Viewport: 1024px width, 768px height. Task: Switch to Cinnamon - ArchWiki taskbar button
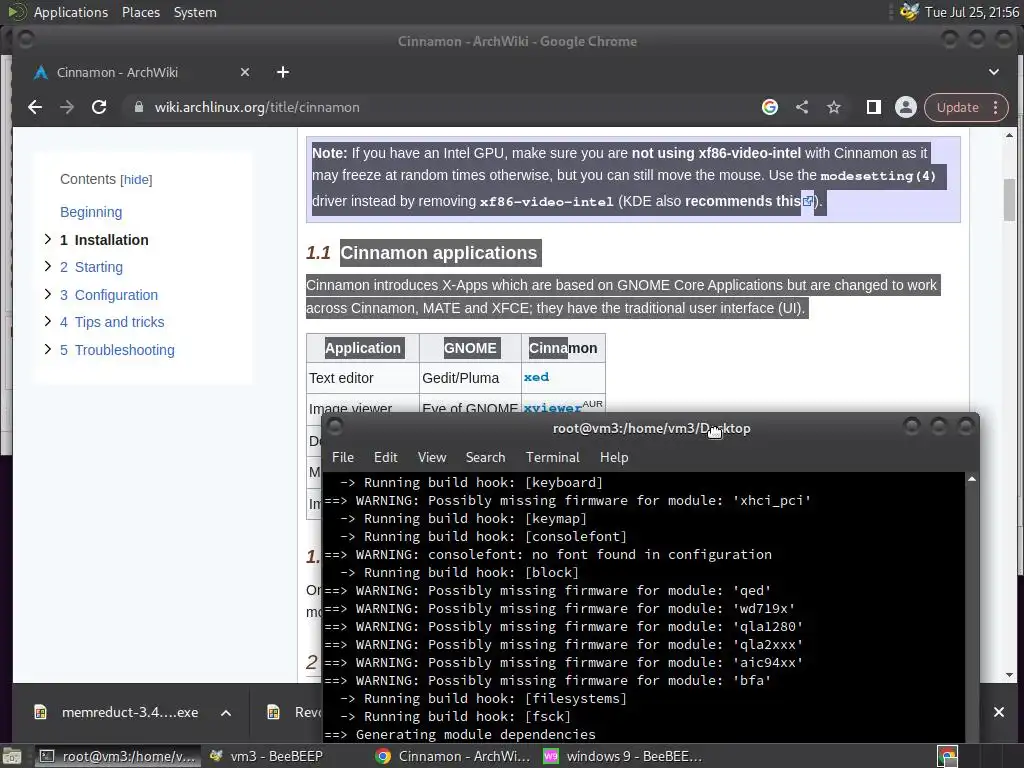(453, 756)
